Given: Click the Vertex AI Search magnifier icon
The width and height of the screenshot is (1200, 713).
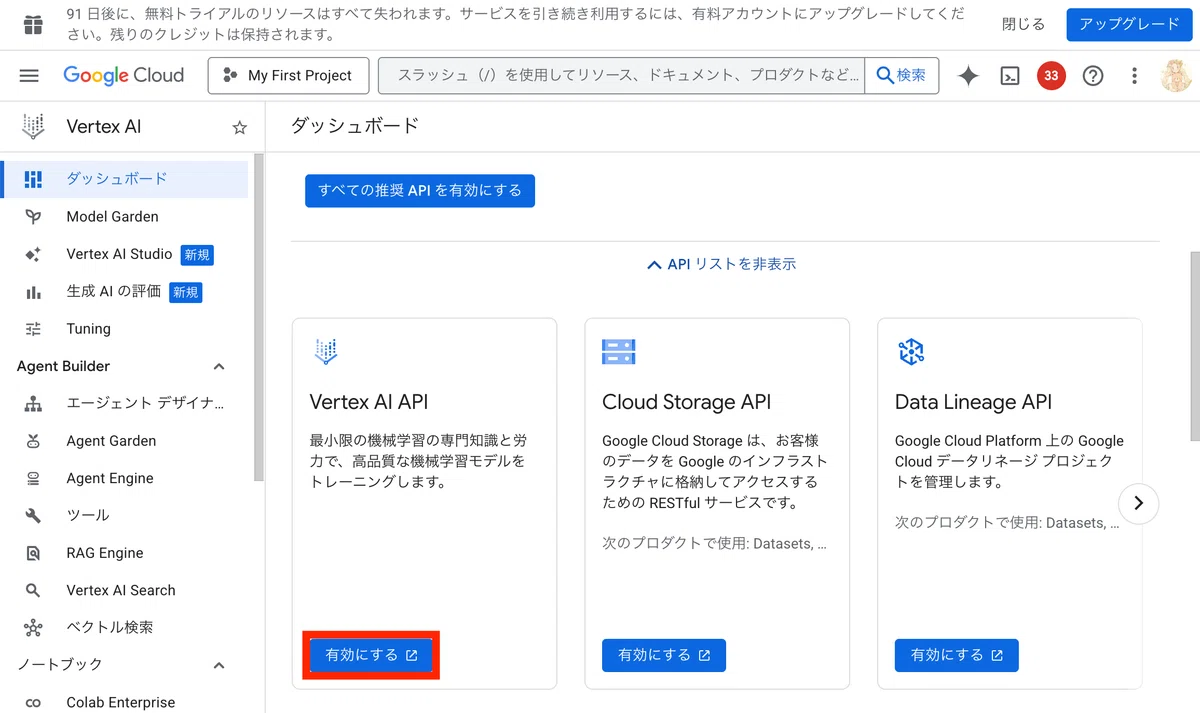Looking at the screenshot, I should [x=33, y=590].
